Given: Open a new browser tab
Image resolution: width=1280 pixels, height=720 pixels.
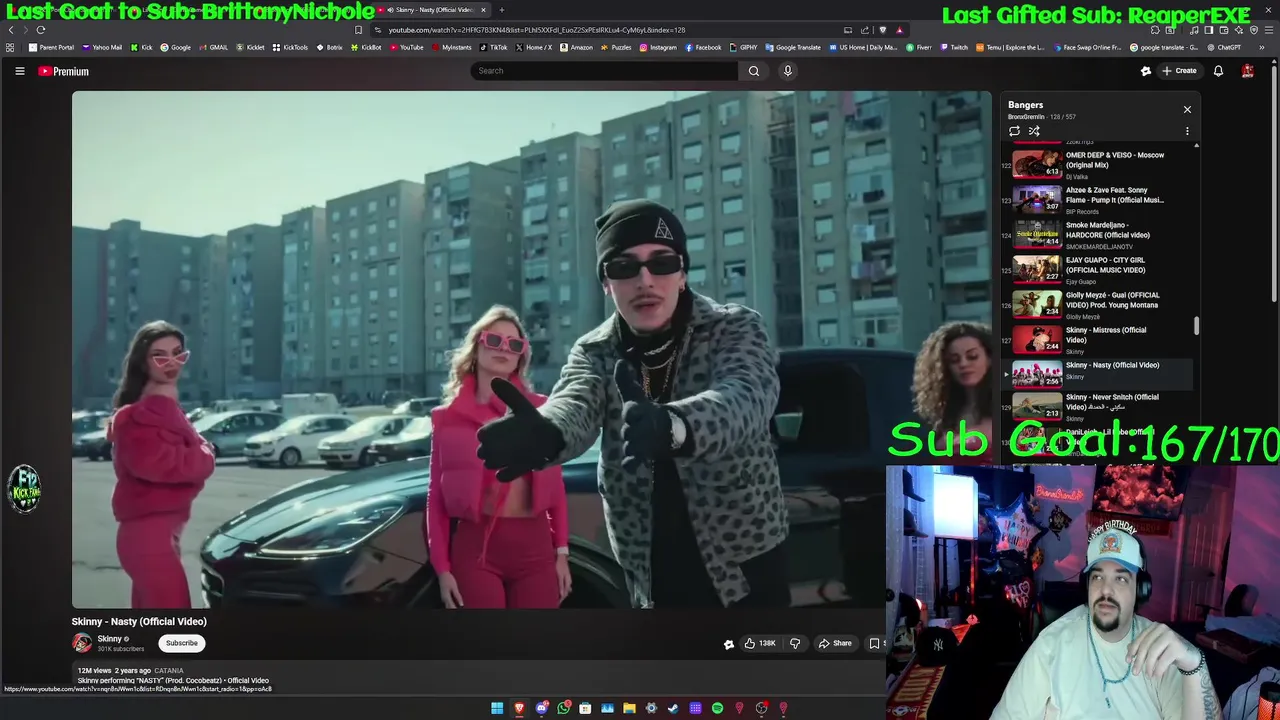Looking at the screenshot, I should coord(502,10).
